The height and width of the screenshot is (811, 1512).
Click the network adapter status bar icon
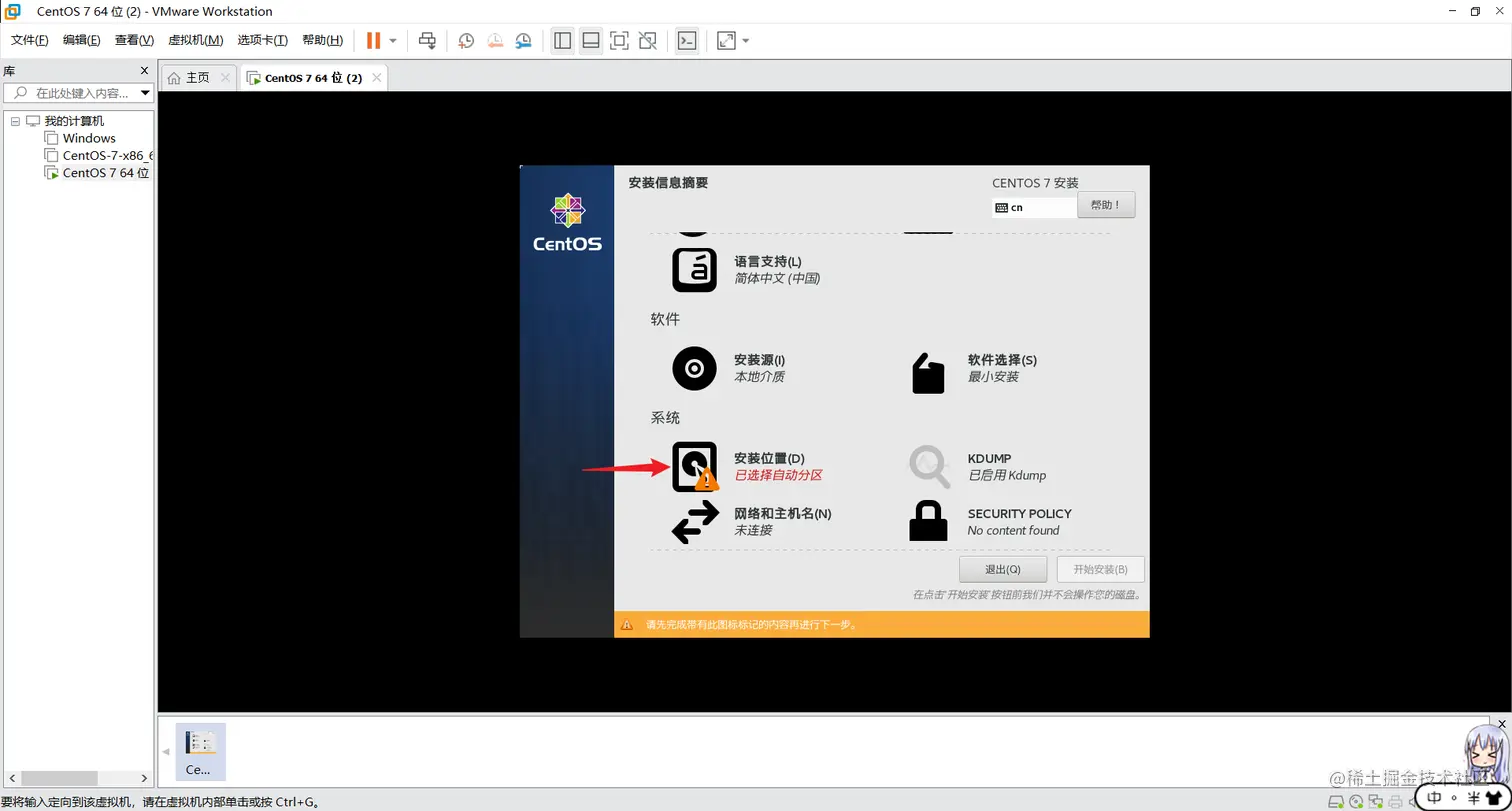click(x=1374, y=802)
